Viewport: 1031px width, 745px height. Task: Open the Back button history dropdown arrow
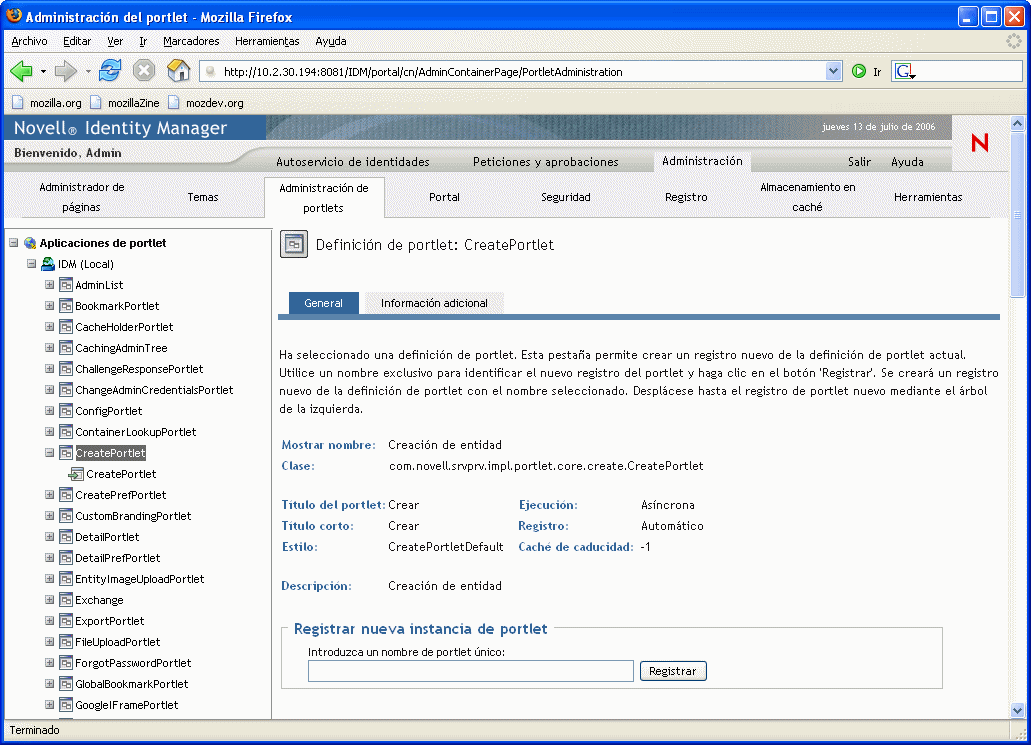43,71
